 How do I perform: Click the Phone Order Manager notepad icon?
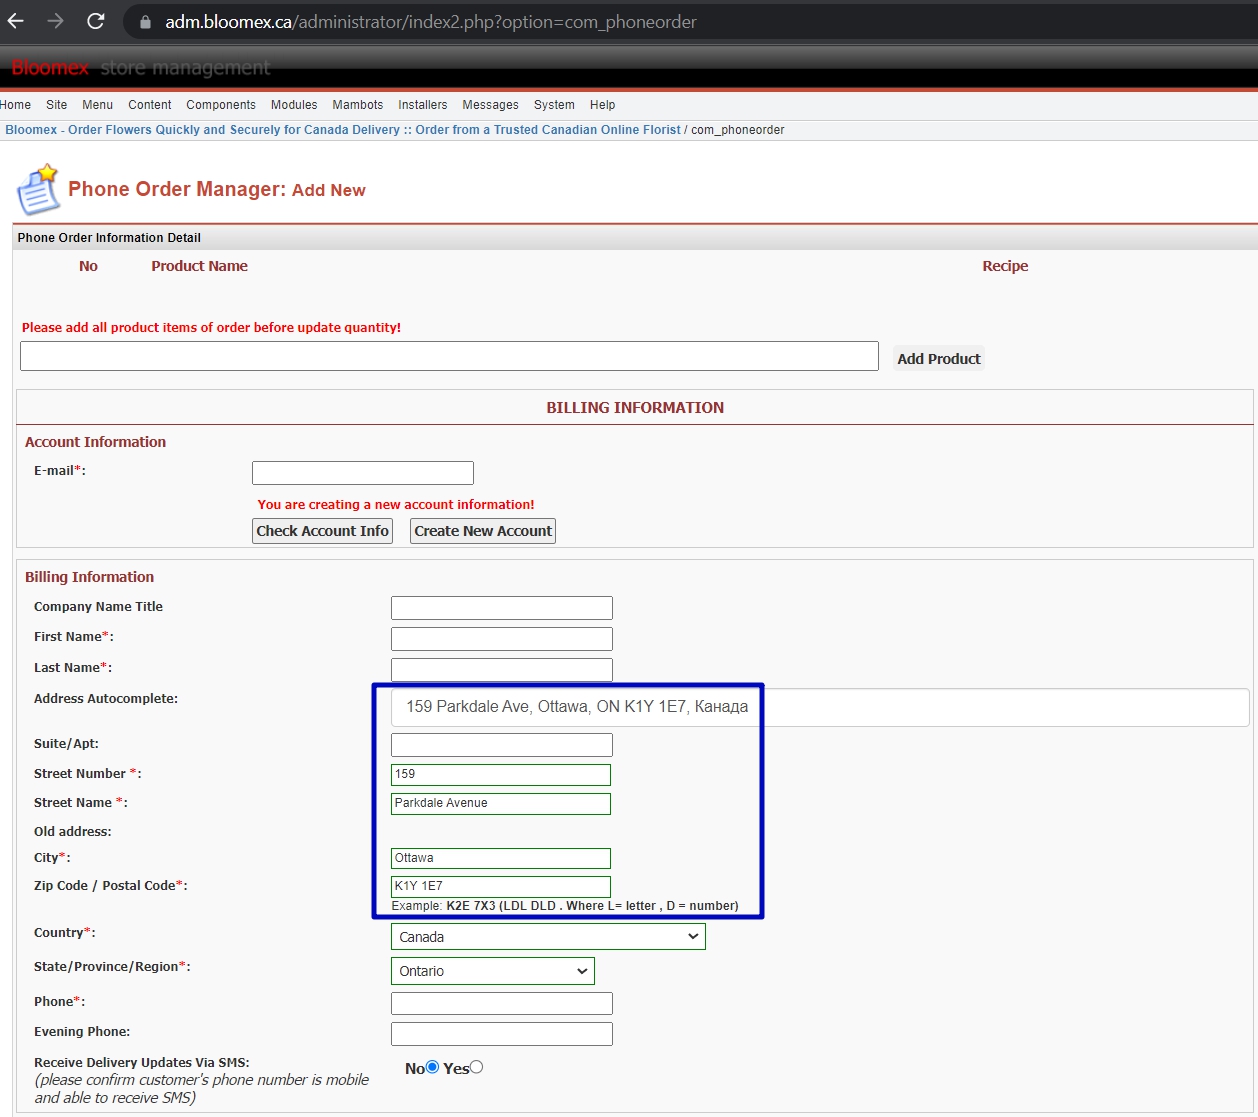pos(38,190)
